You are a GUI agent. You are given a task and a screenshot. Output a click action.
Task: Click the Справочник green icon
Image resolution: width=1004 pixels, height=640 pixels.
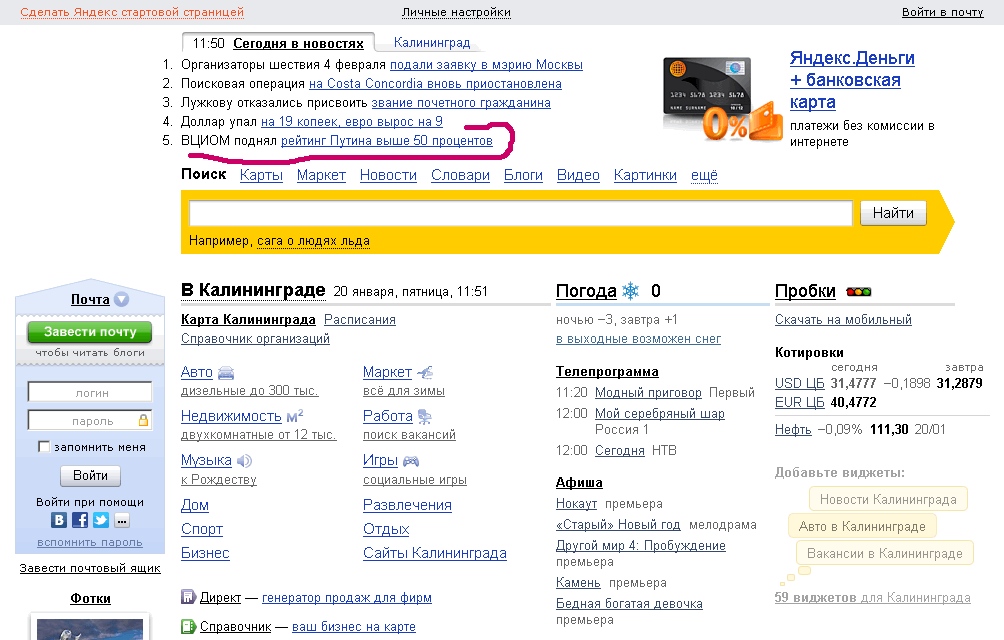[x=188, y=627]
